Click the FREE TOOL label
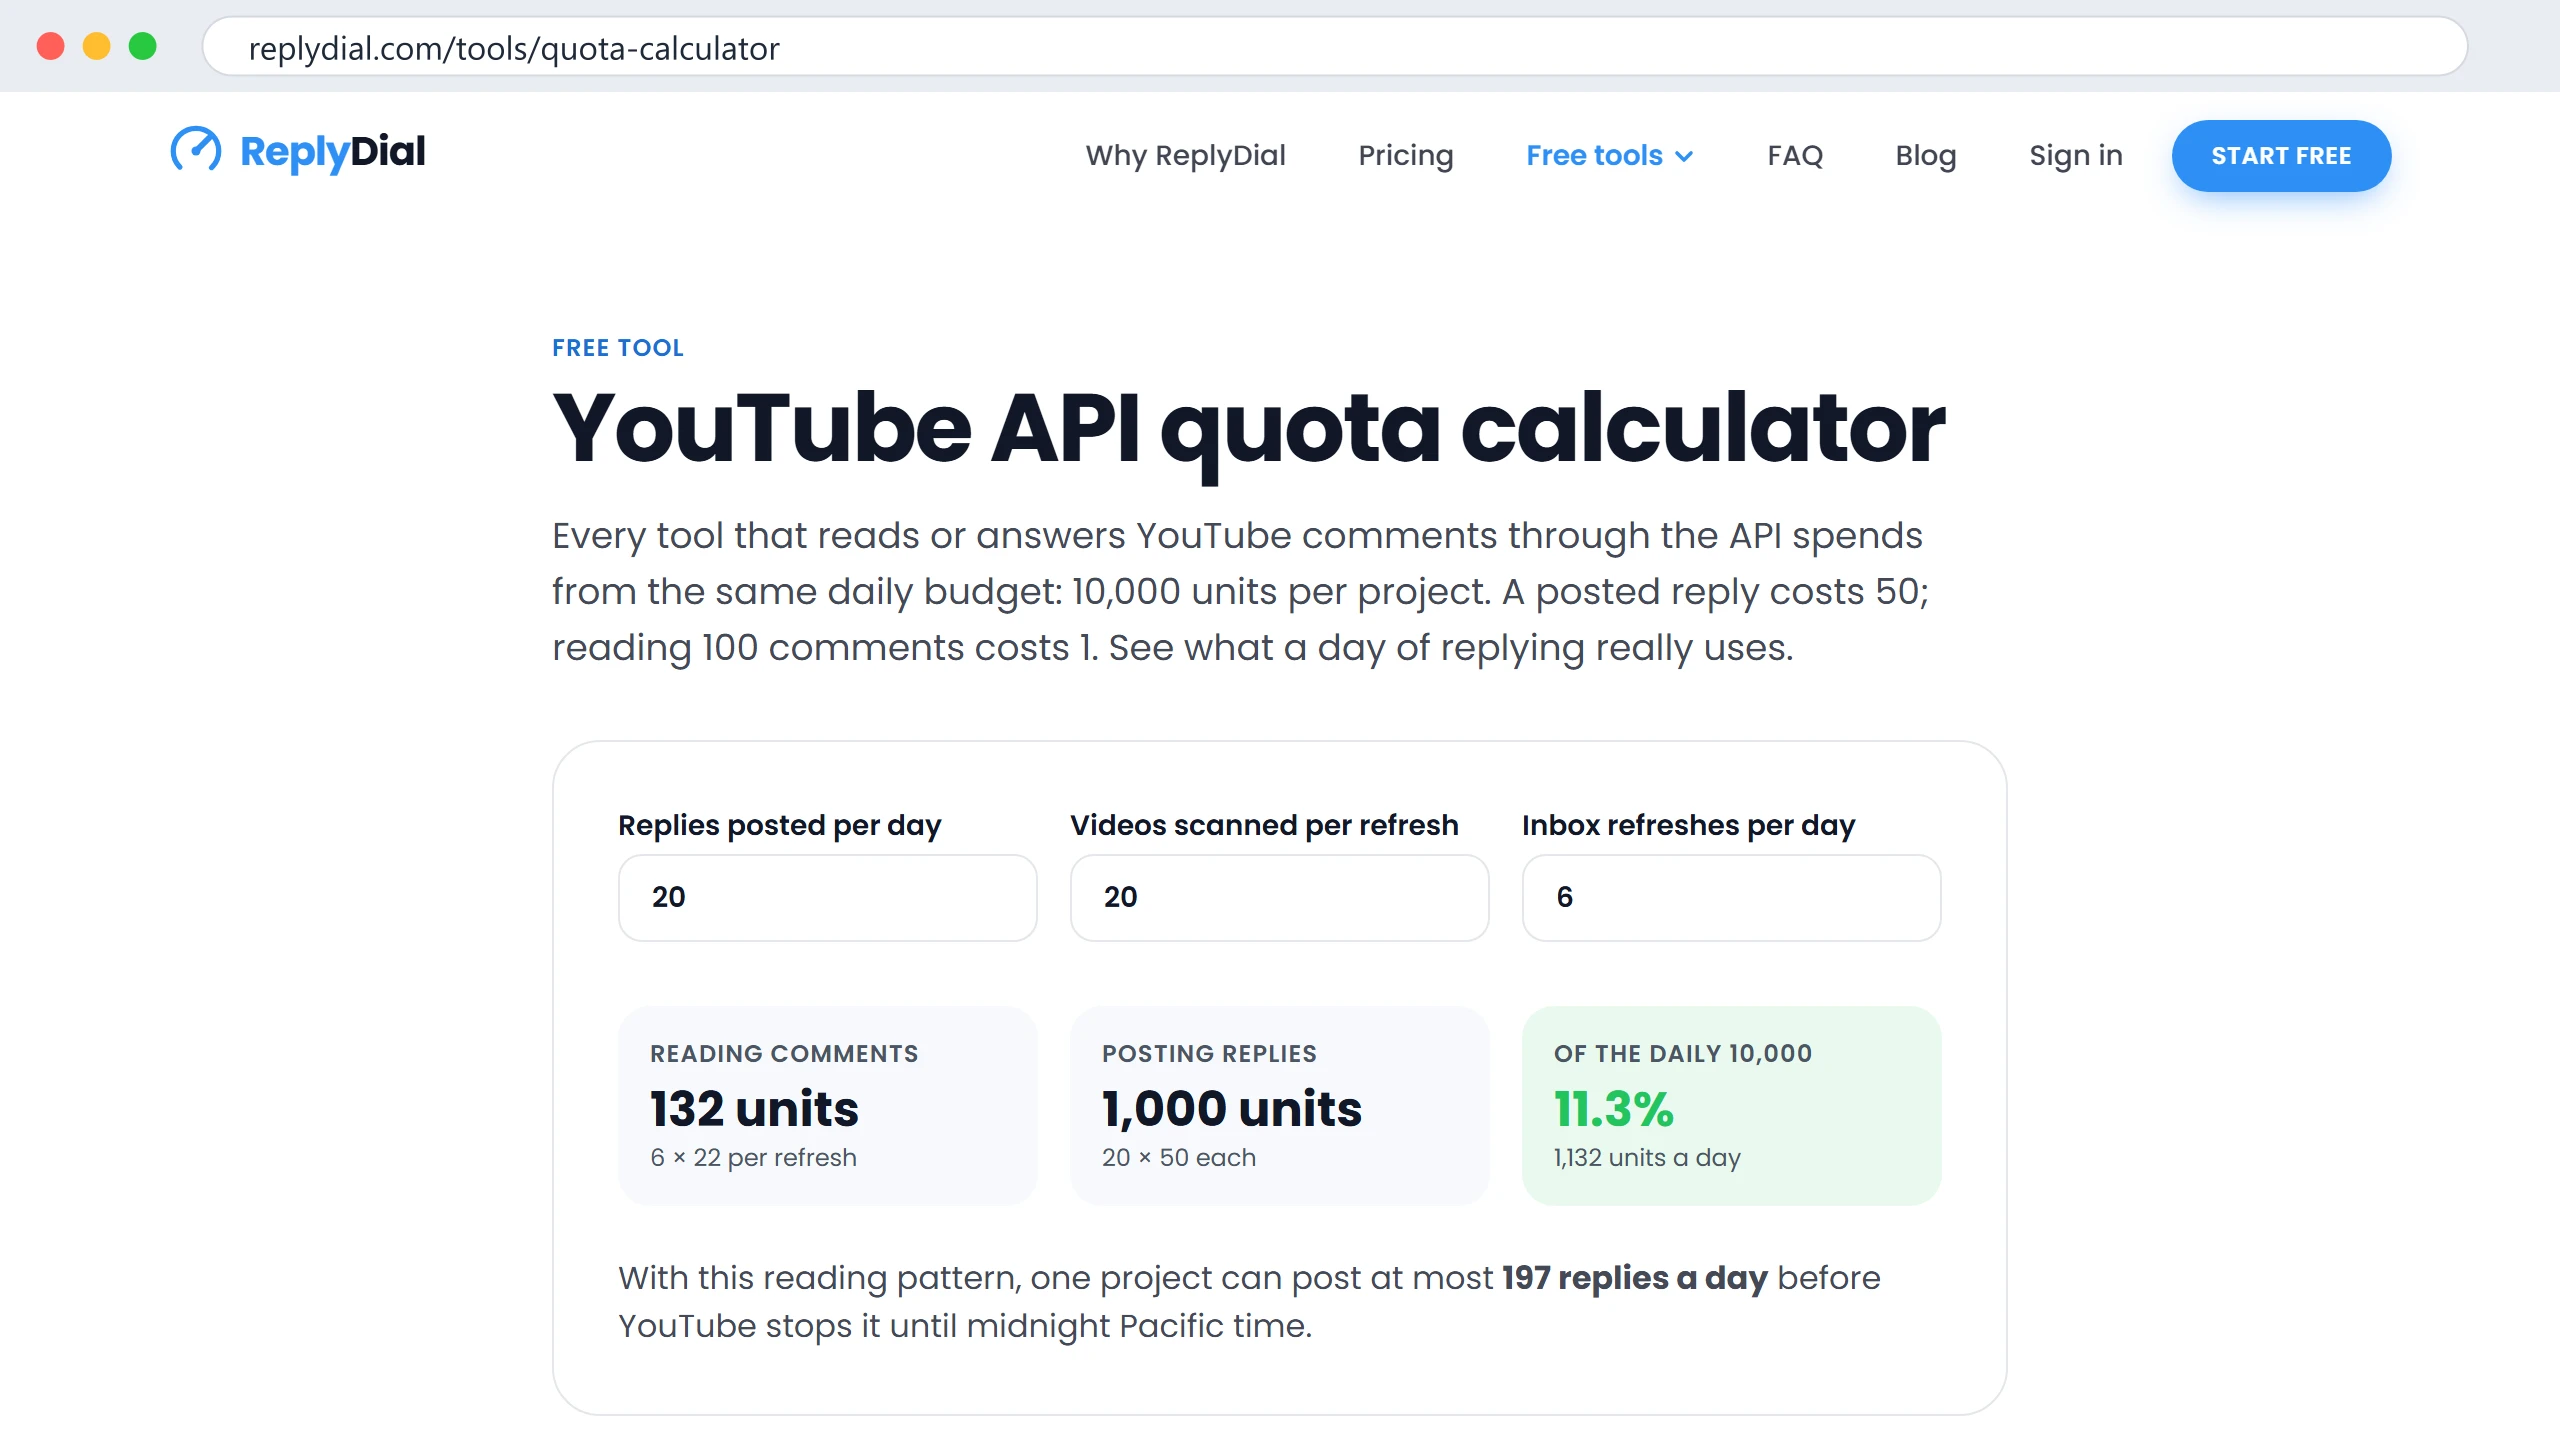The image size is (2560, 1432). click(618, 348)
